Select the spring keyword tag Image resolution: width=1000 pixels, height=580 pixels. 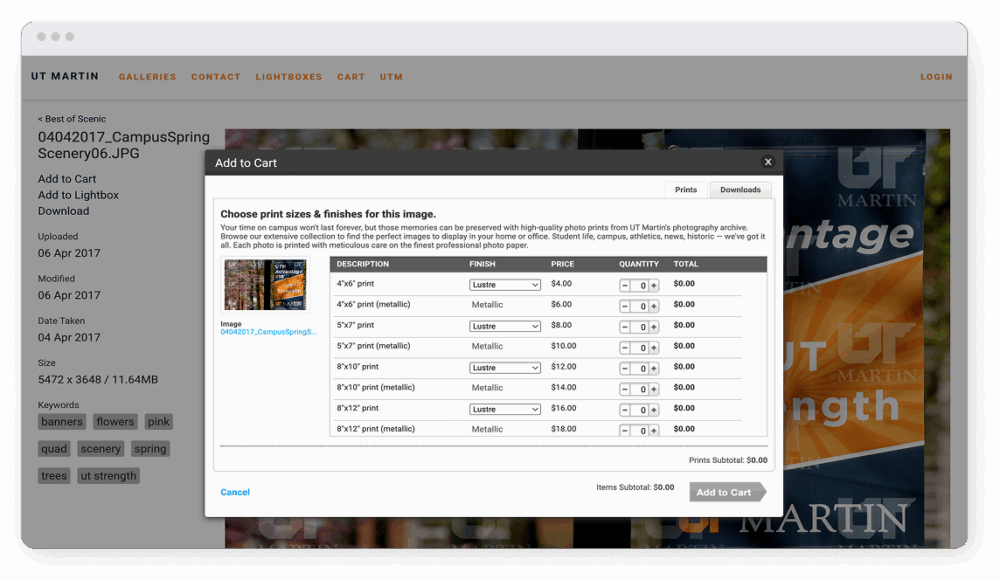coord(150,449)
